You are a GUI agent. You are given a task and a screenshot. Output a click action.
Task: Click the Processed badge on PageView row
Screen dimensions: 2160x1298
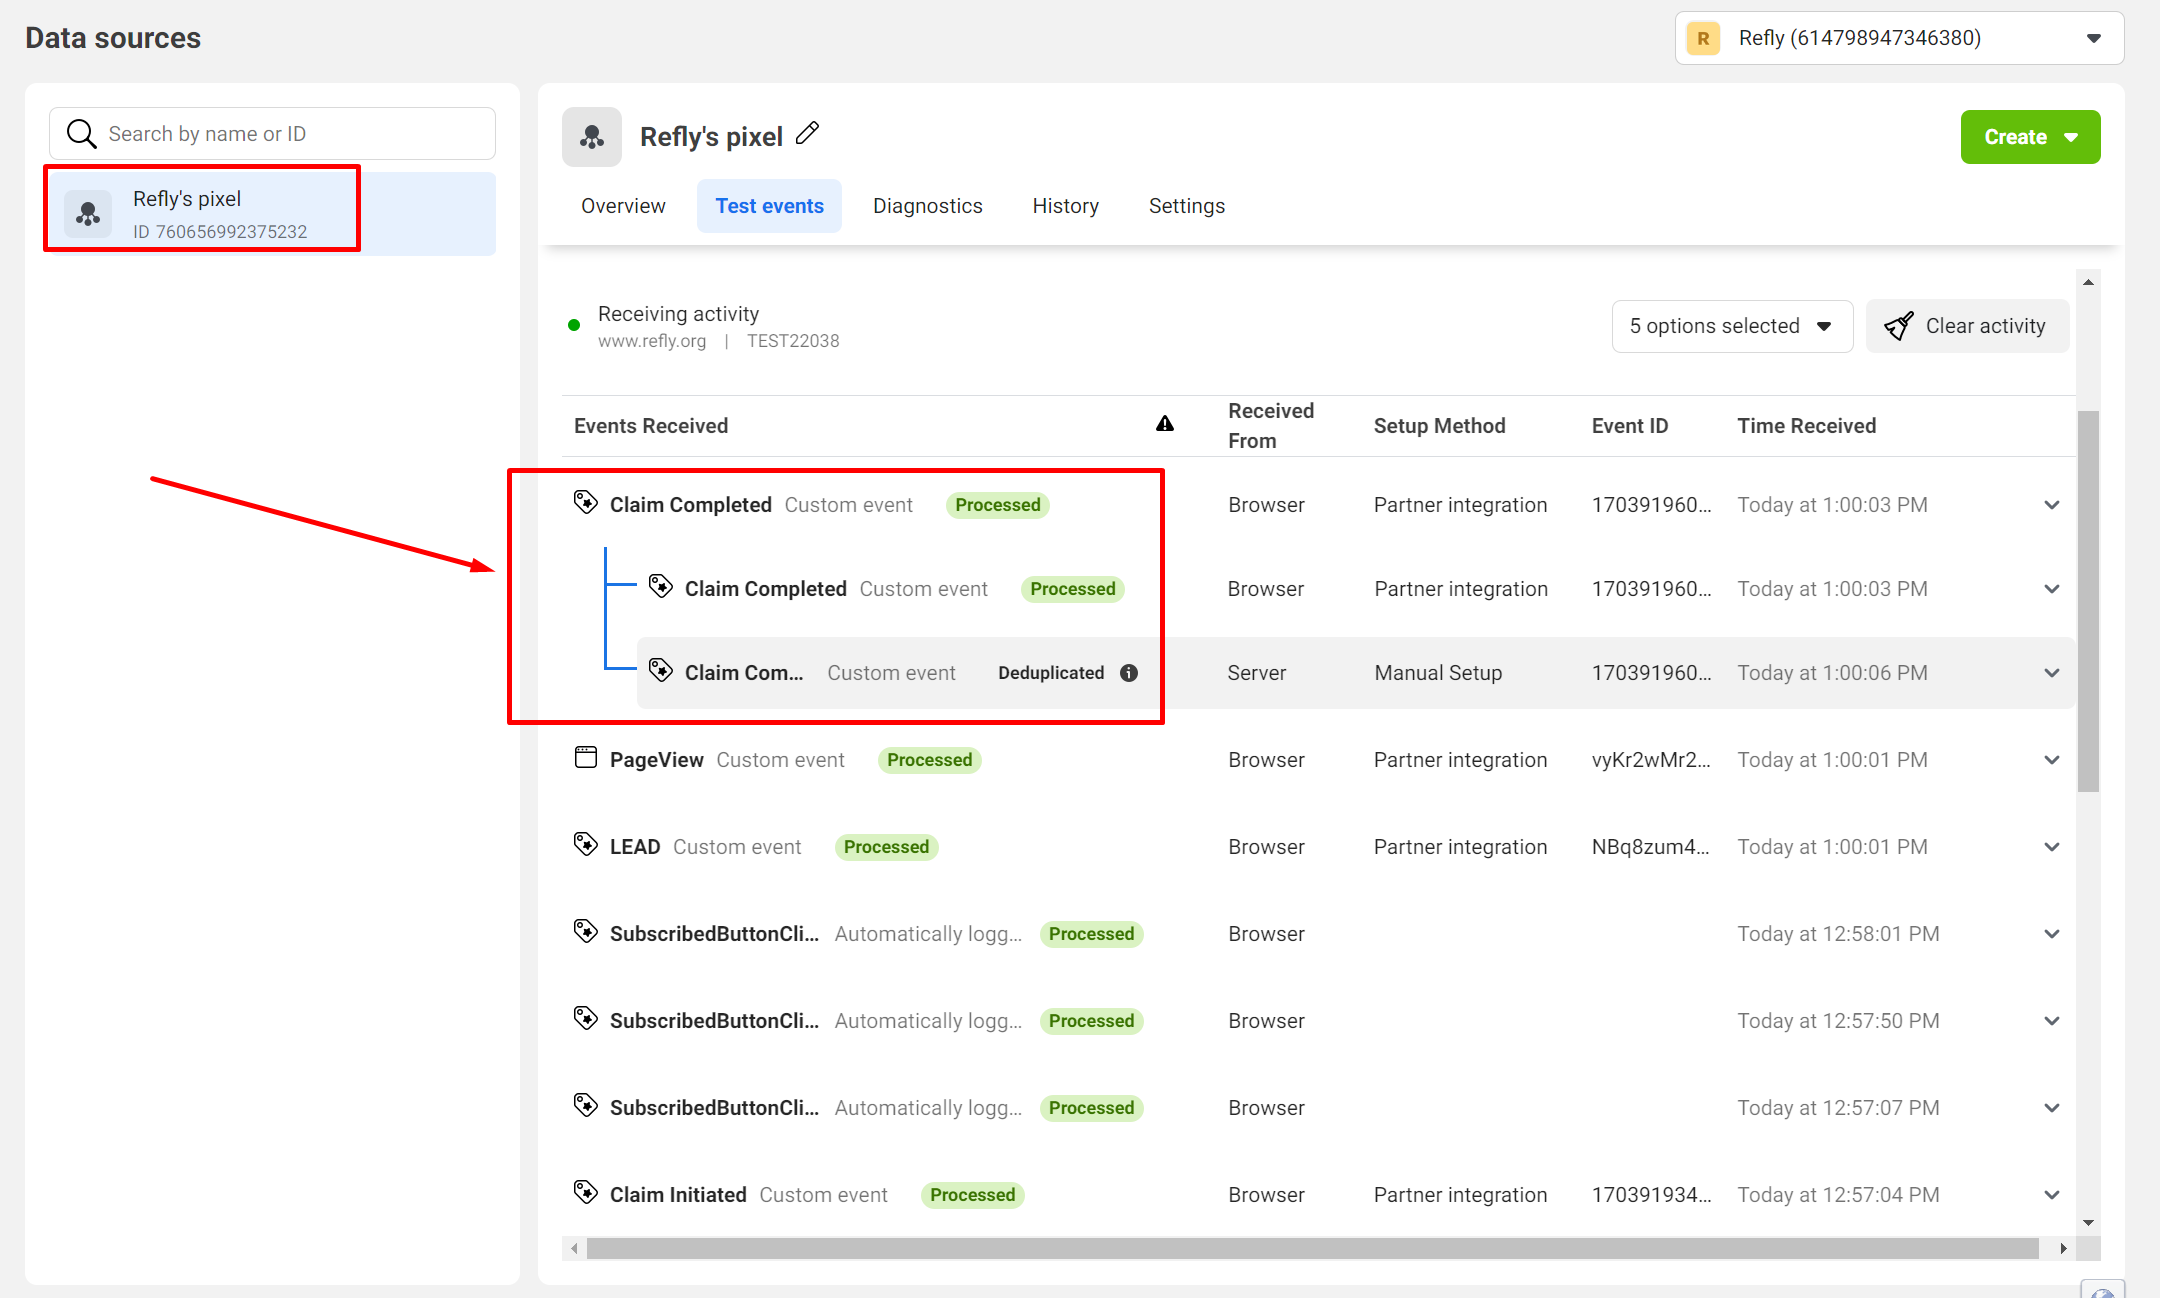click(x=929, y=760)
